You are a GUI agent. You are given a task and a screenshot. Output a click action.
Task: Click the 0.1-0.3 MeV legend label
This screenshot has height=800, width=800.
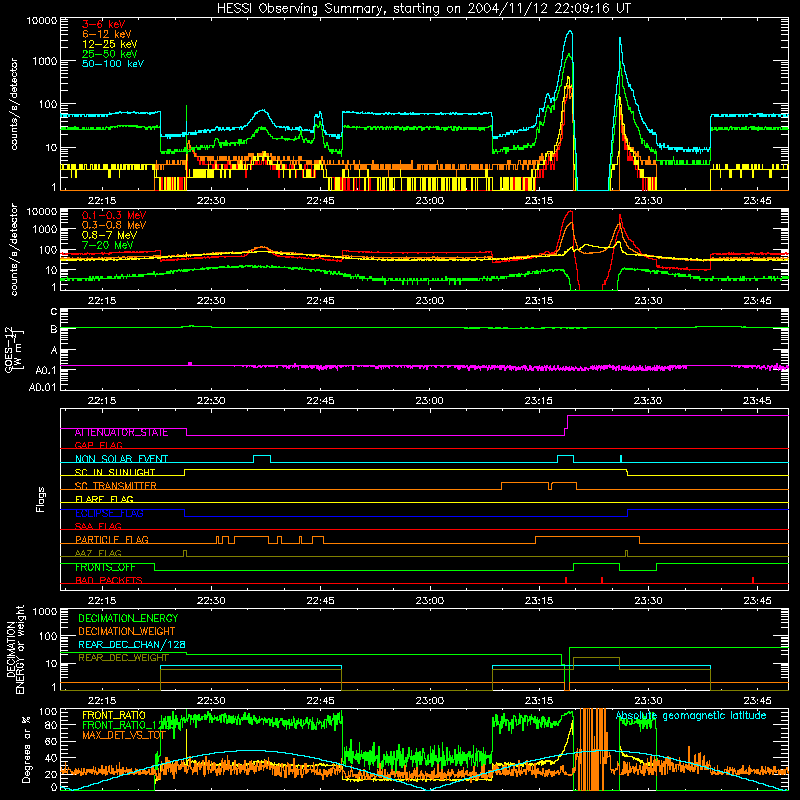click(x=114, y=215)
